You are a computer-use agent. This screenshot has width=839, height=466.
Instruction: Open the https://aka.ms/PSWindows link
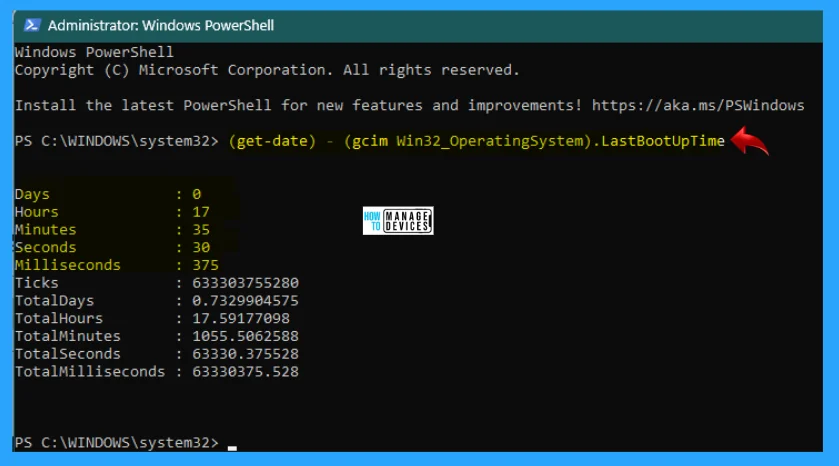click(698, 105)
